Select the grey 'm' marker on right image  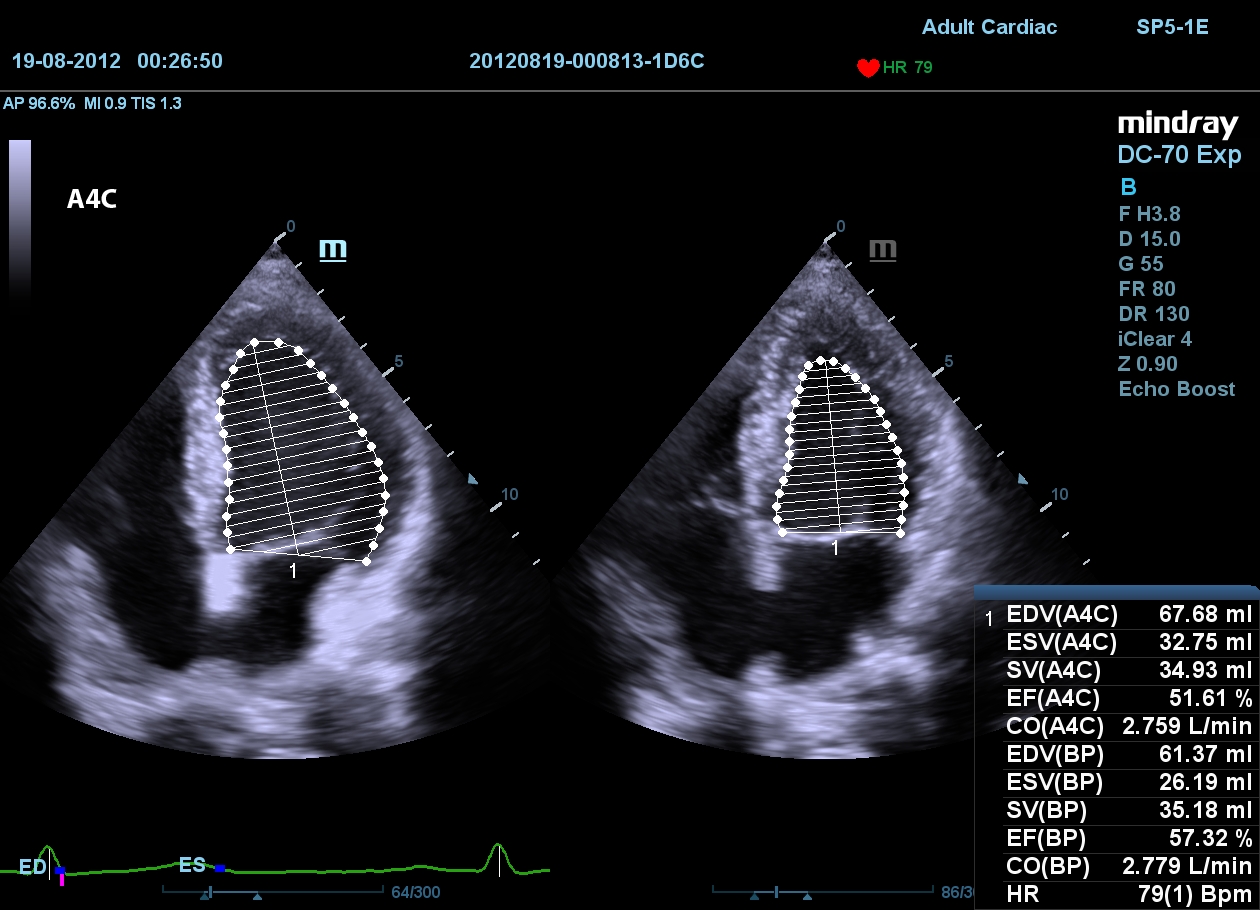[x=882, y=249]
